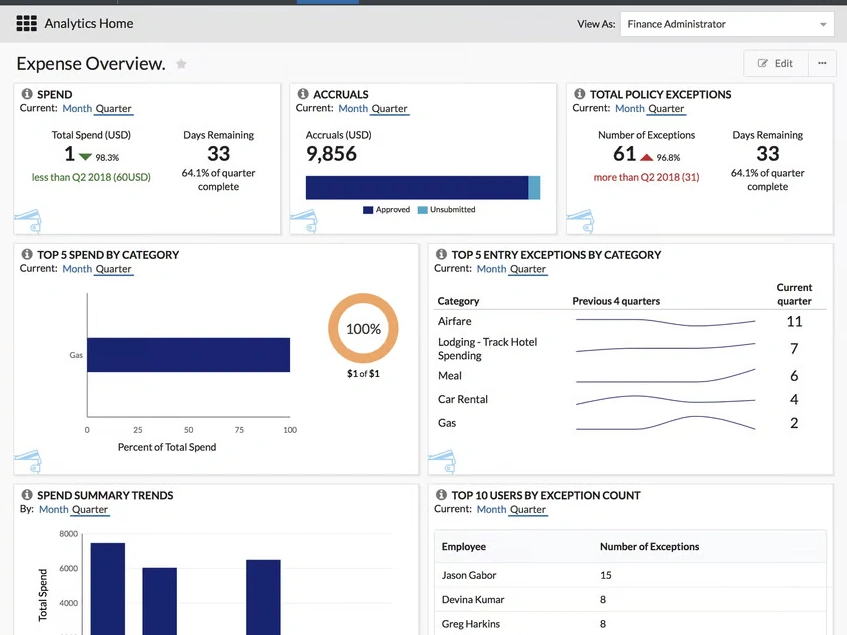Click the info icon beside SPEND title
This screenshot has height=635, width=847.
[27, 94]
